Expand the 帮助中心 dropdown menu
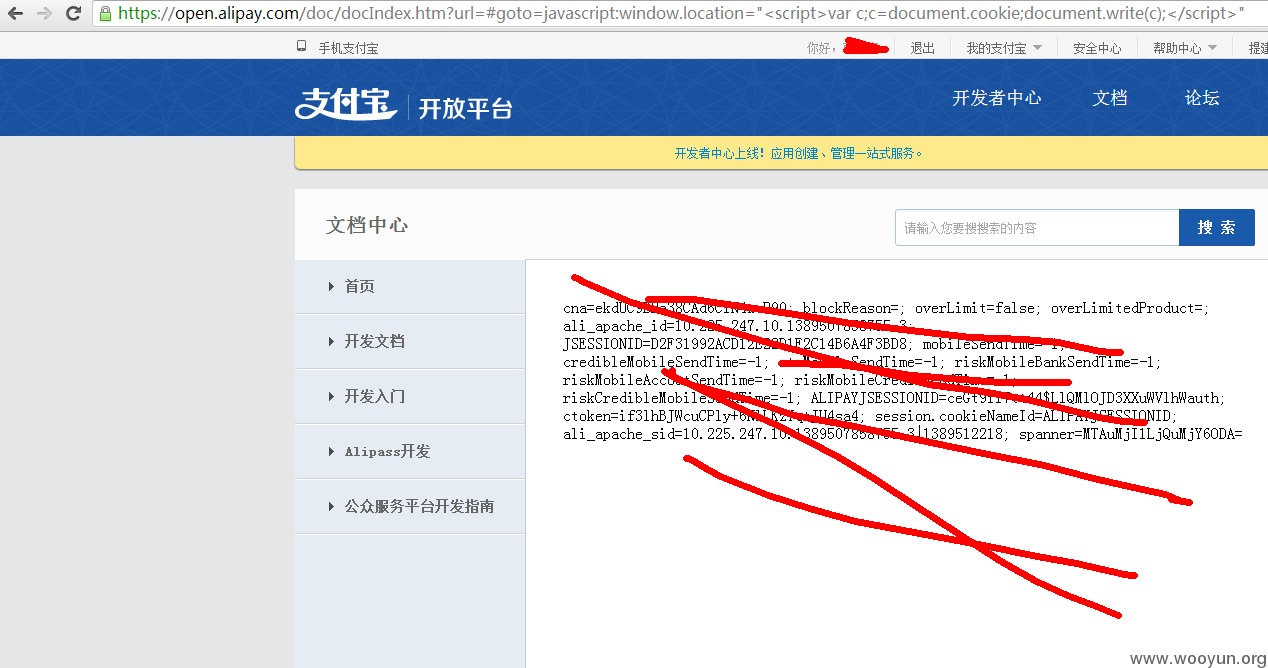The width and height of the screenshot is (1268, 668). [x=1185, y=47]
